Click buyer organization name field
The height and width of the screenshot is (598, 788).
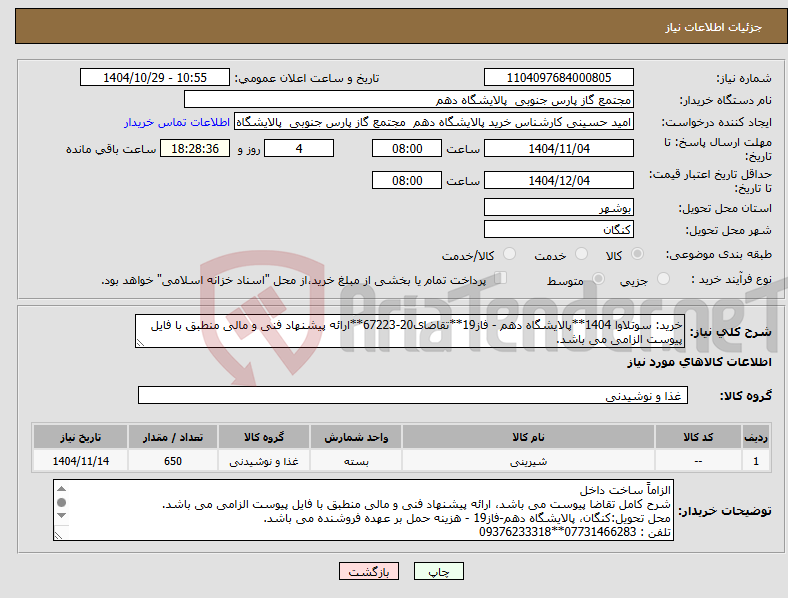(x=408, y=99)
